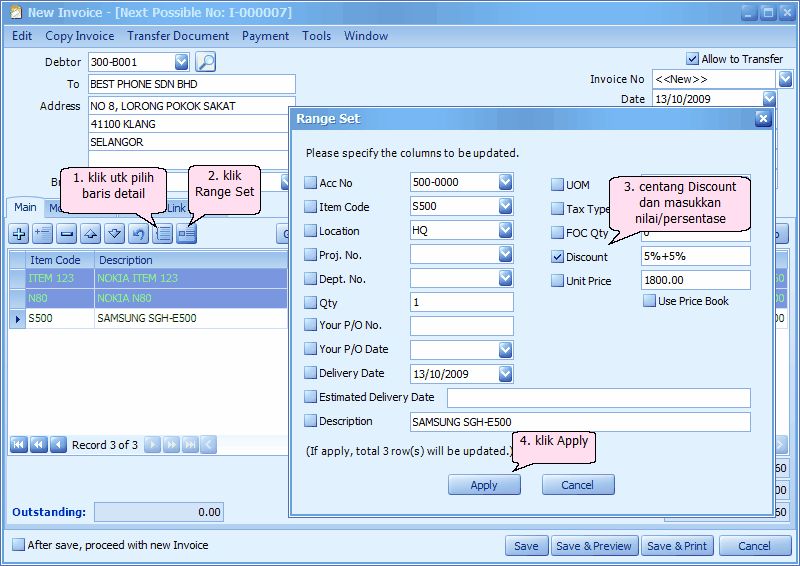Uncheck the Discount checkbox

558,257
